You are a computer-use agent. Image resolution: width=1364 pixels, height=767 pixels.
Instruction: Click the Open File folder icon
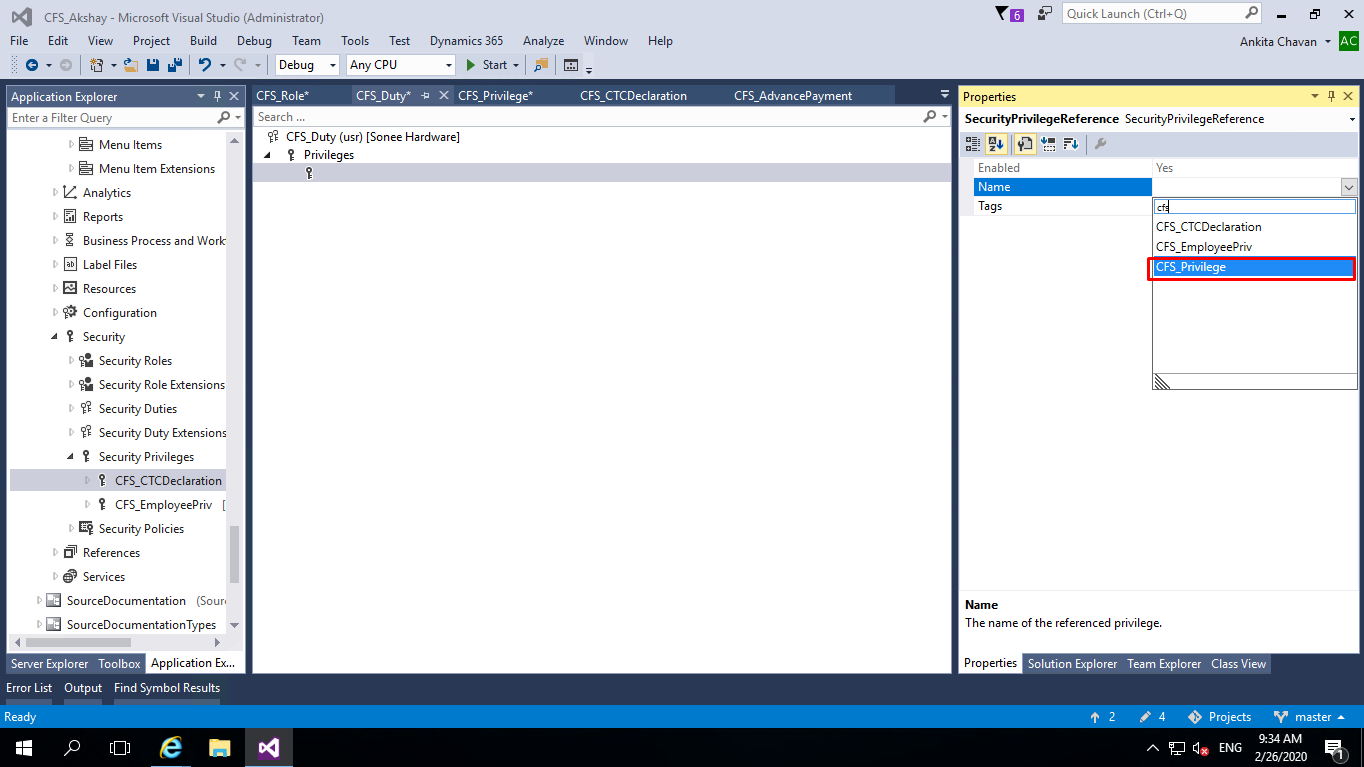[x=131, y=65]
